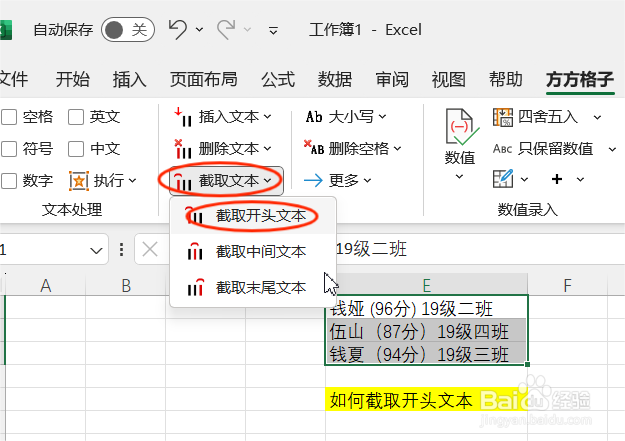The image size is (625, 441).
Task: Collapse the 截取文本 dropdown arrow
Action: click(267, 180)
